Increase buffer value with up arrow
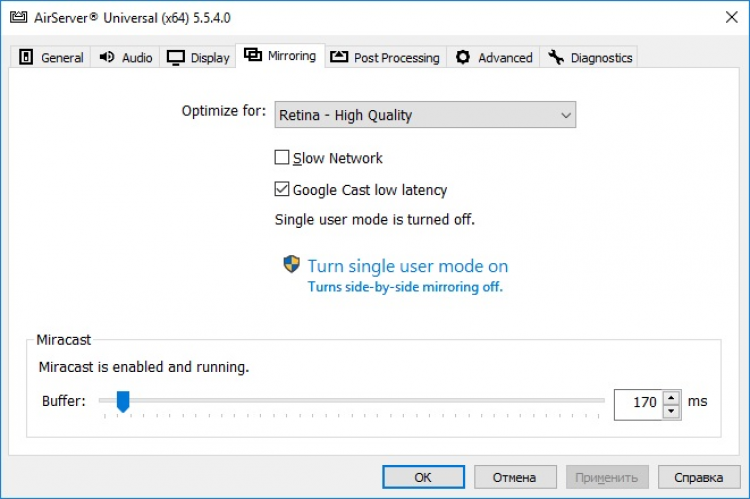This screenshot has width=750, height=499. tap(672, 397)
